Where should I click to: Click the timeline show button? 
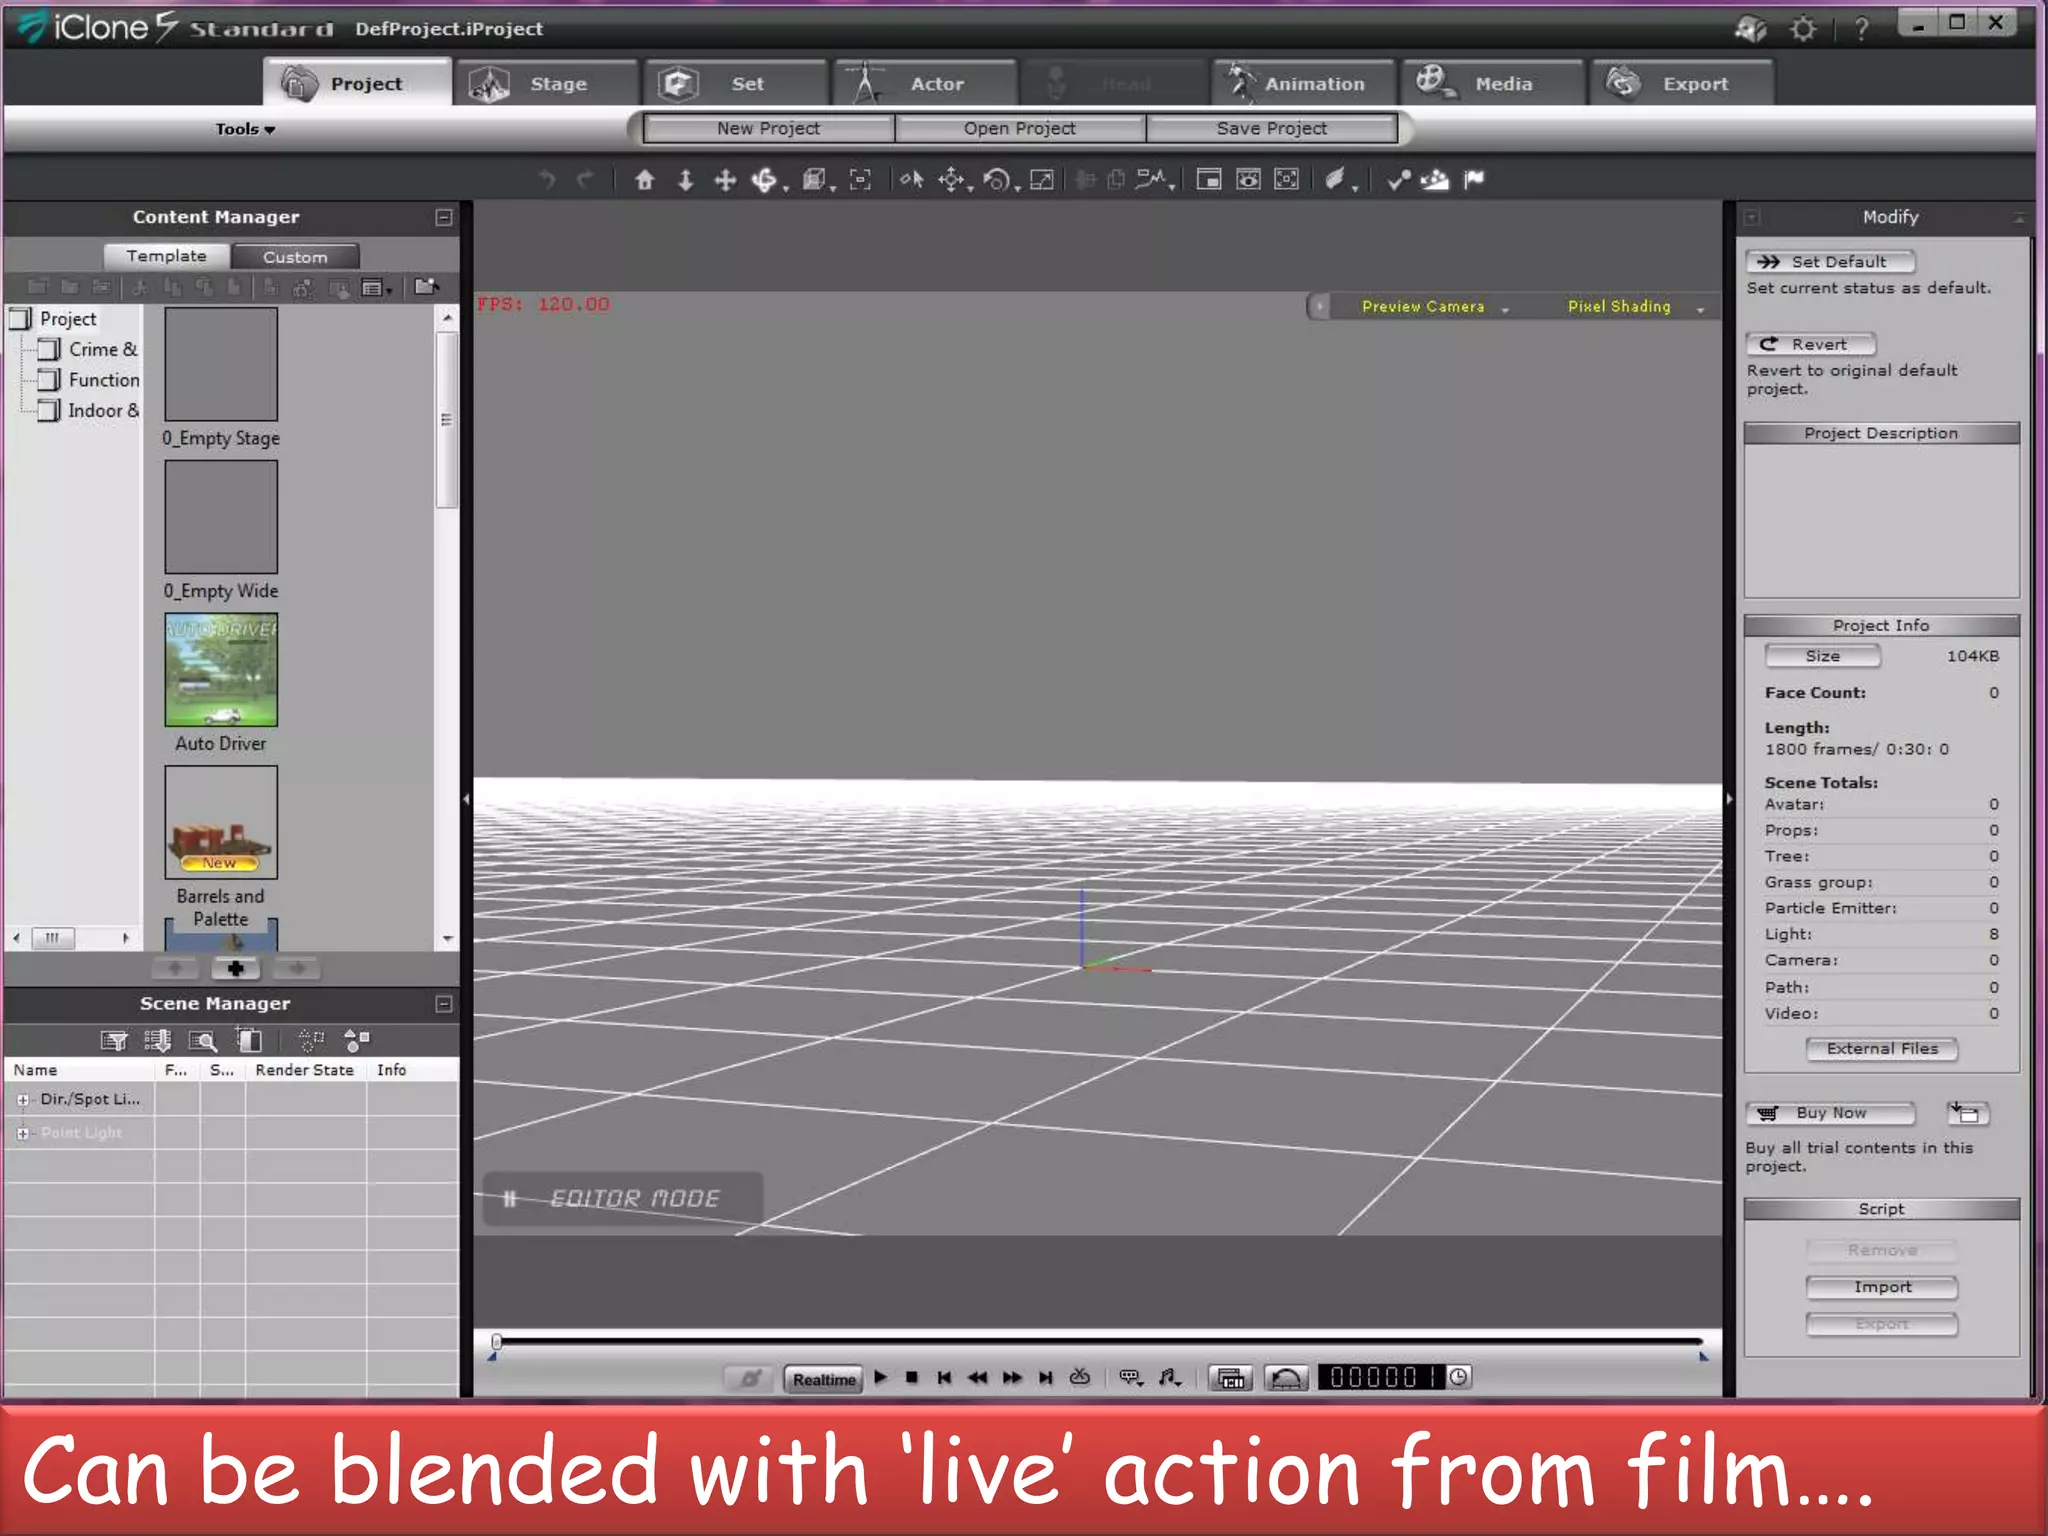tap(1231, 1378)
